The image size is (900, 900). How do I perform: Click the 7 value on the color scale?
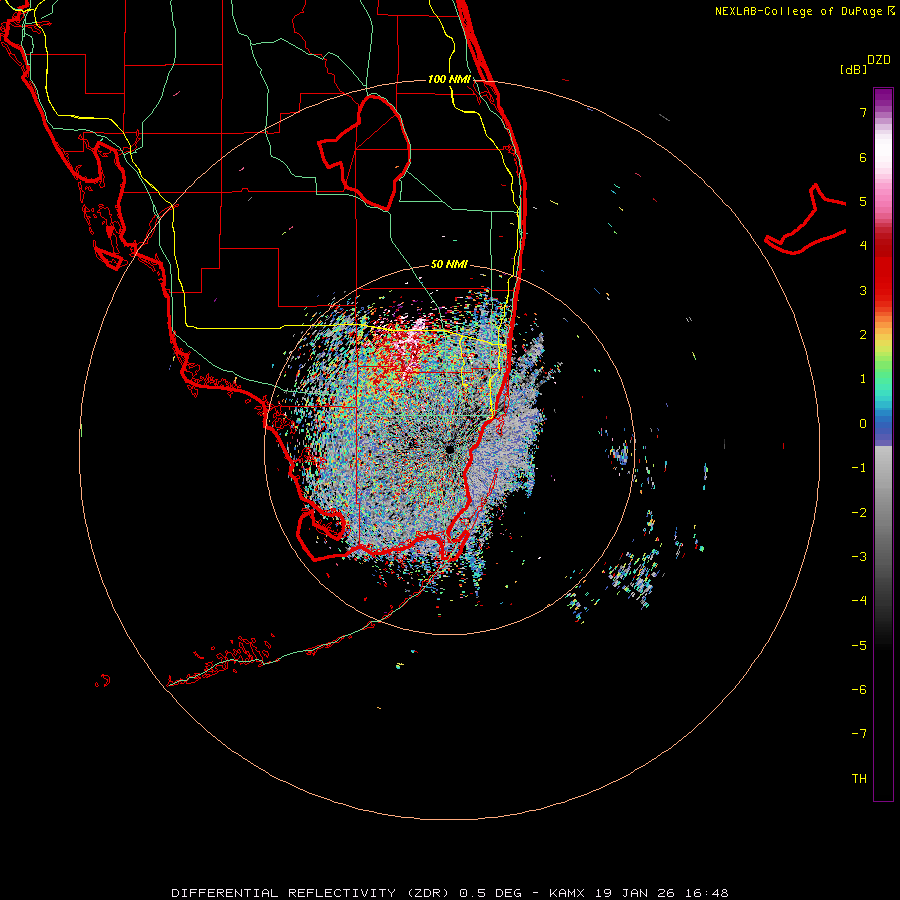click(863, 112)
